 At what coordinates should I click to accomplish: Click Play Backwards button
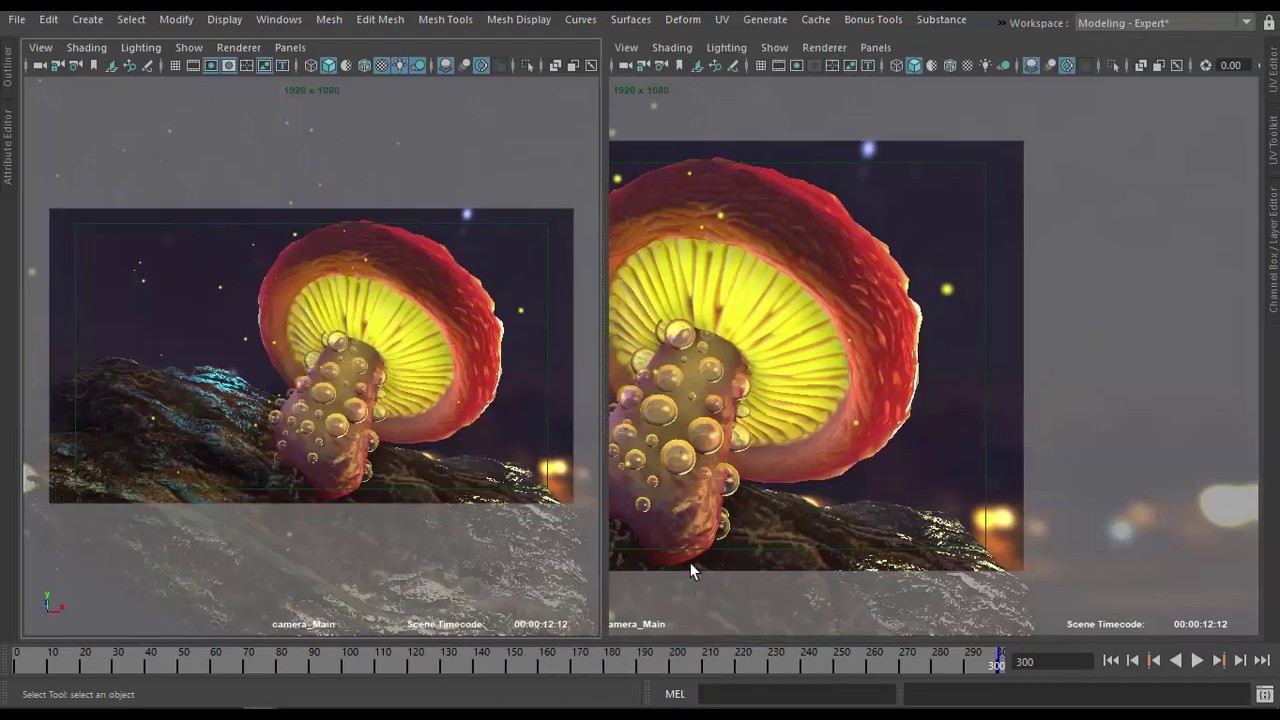pos(1176,660)
